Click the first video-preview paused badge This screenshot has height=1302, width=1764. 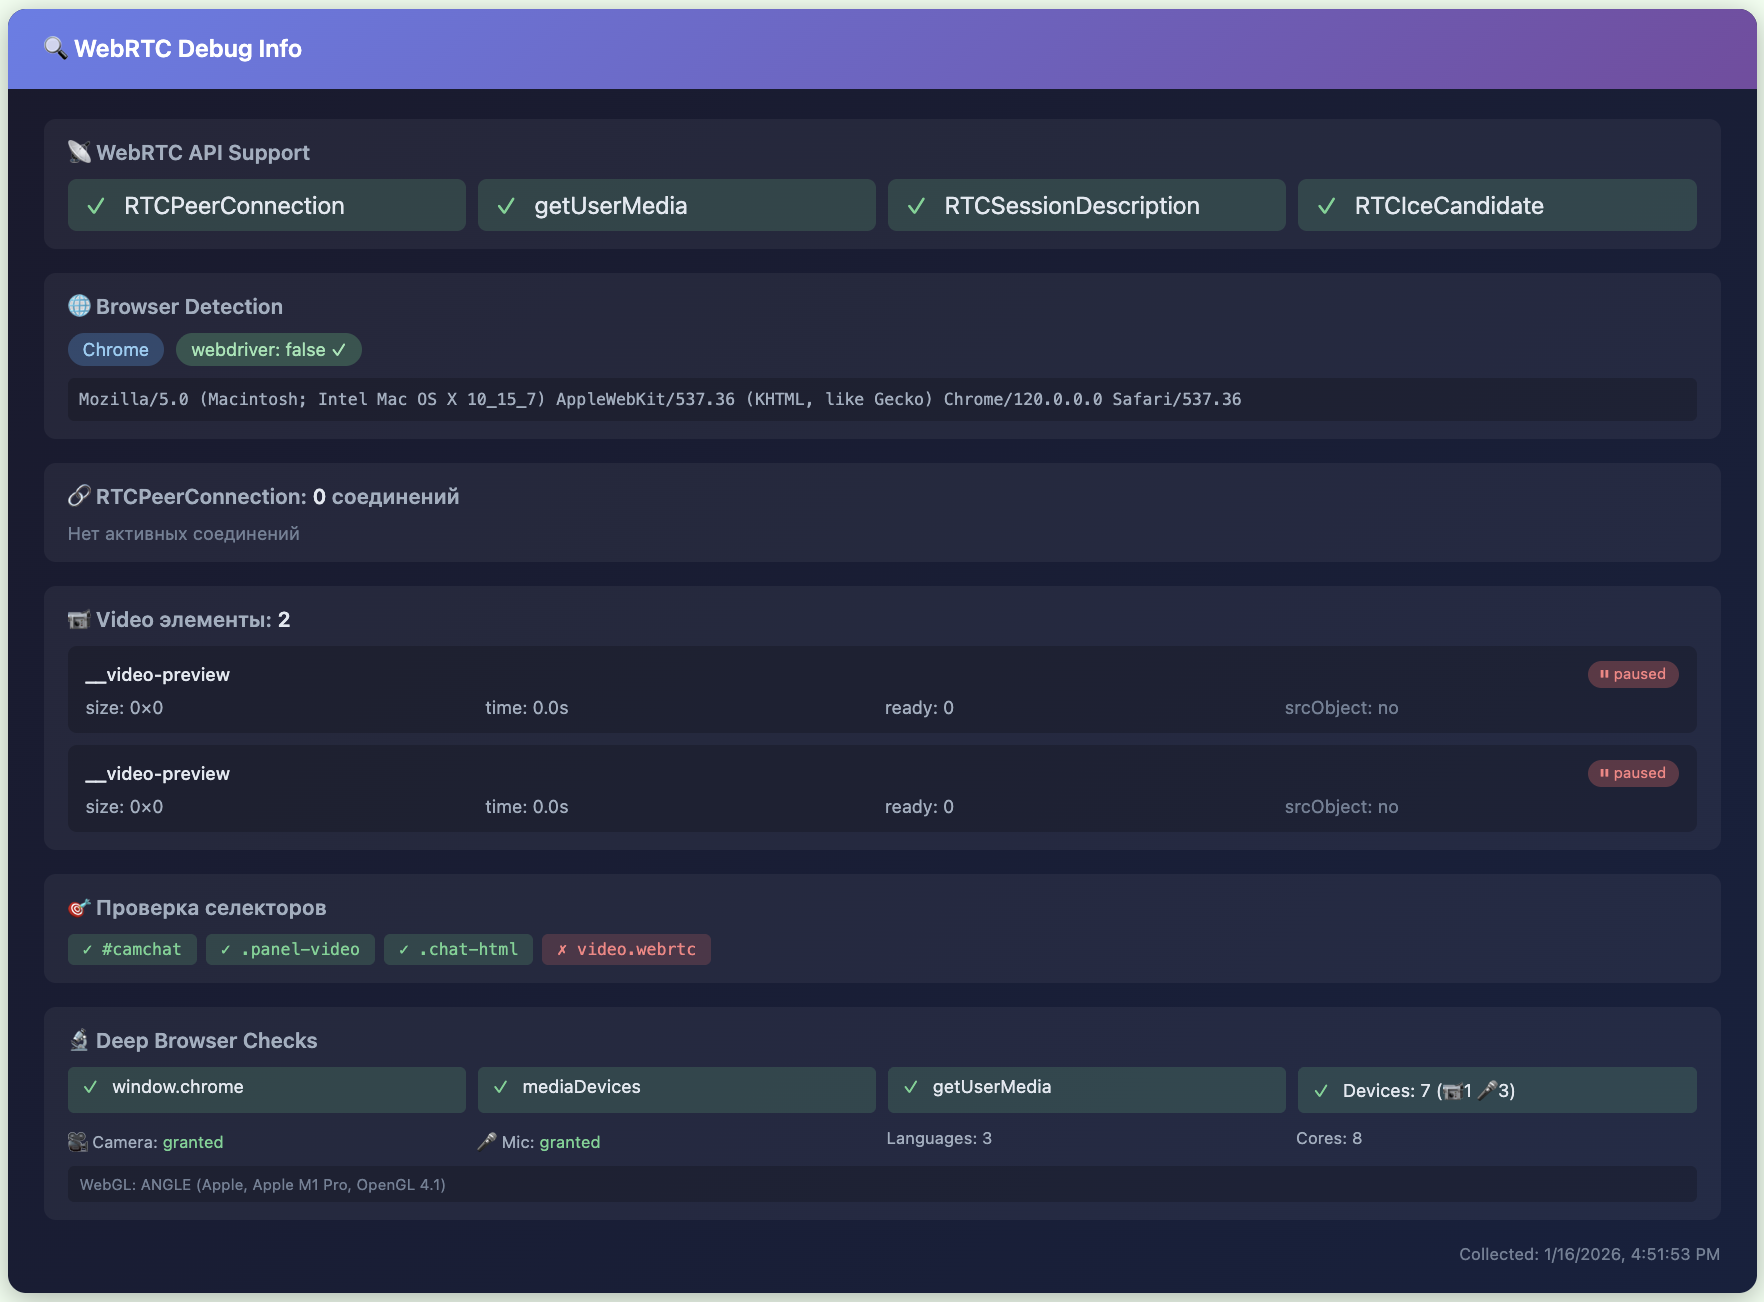[x=1632, y=674]
